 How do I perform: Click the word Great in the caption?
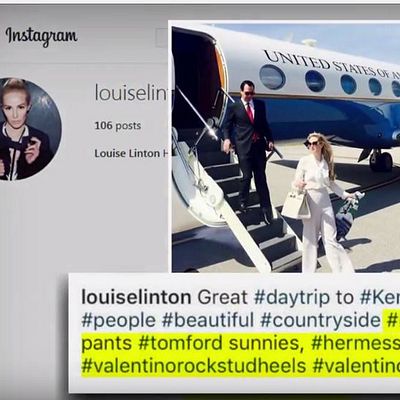(223, 297)
